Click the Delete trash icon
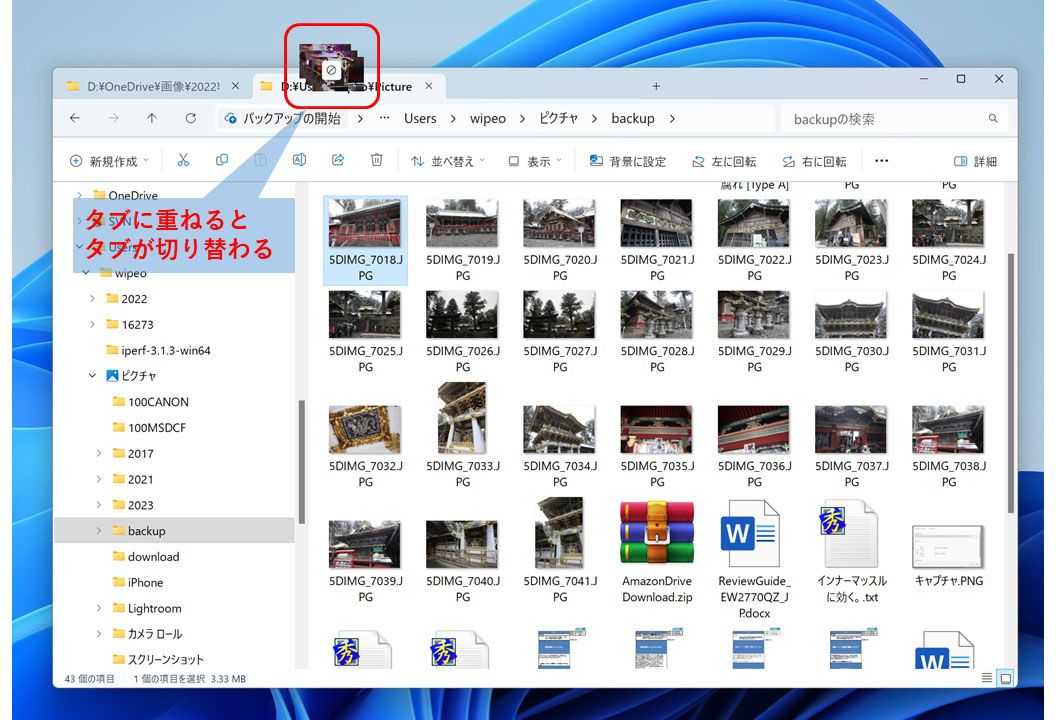Viewport: 1056px width, 720px height. click(x=376, y=160)
